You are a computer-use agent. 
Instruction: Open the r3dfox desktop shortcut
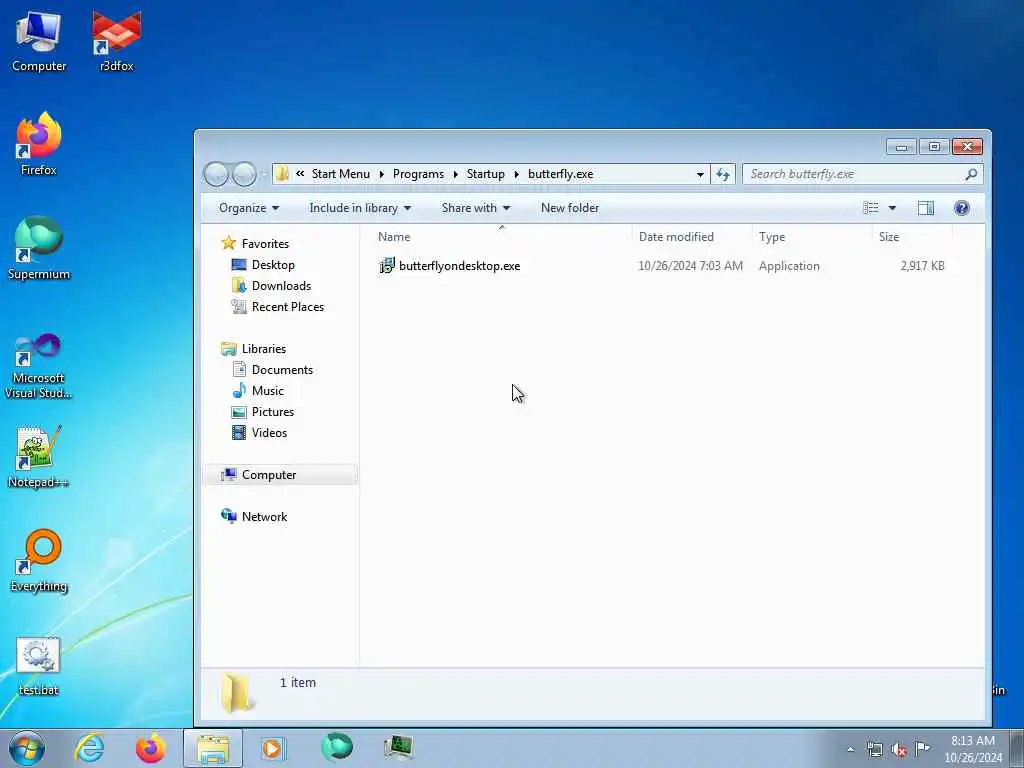coord(116,41)
